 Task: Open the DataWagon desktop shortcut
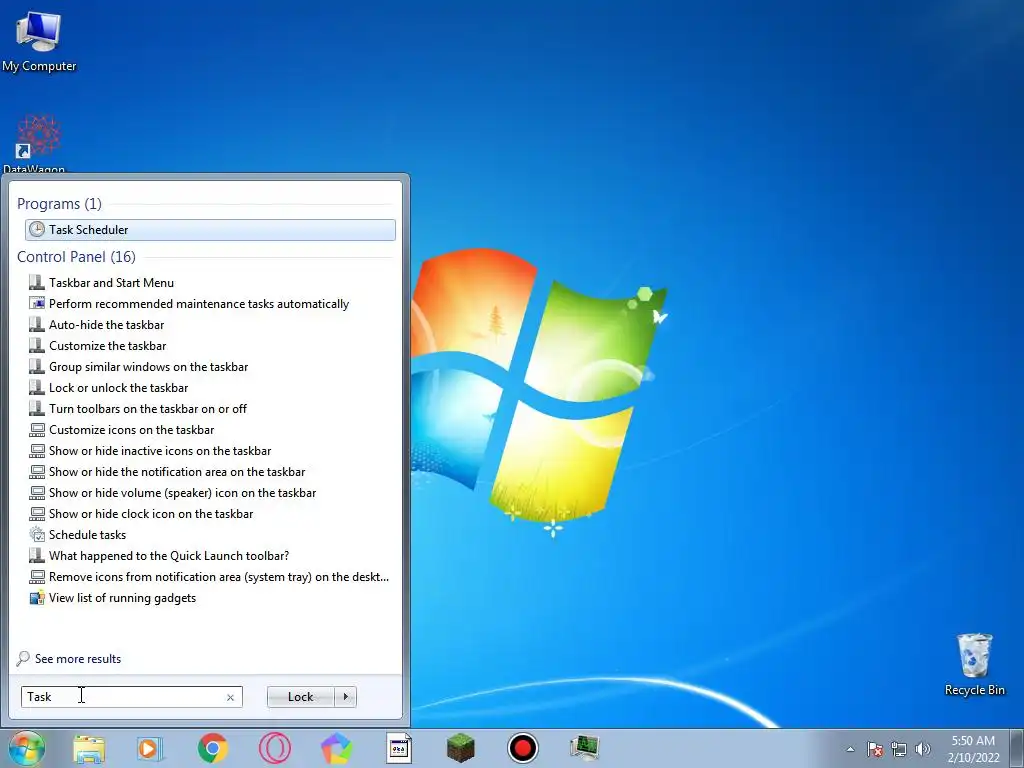tap(36, 142)
